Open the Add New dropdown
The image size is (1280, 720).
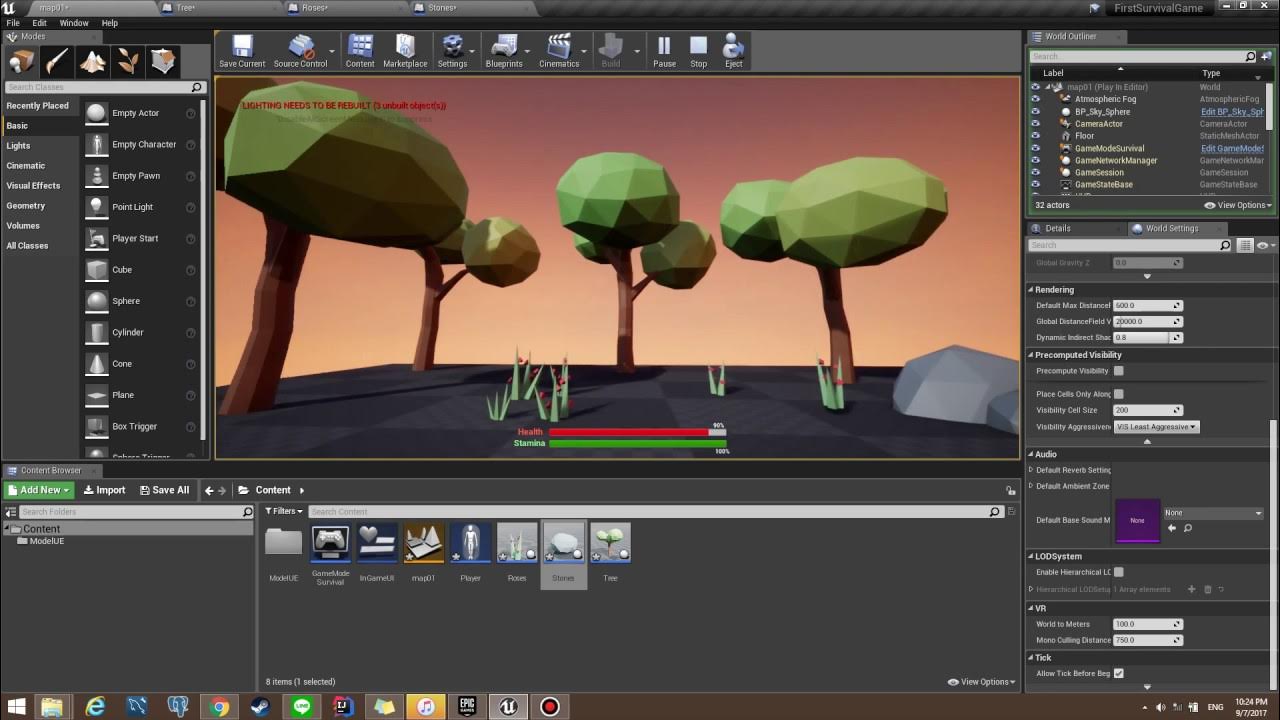[x=39, y=490]
